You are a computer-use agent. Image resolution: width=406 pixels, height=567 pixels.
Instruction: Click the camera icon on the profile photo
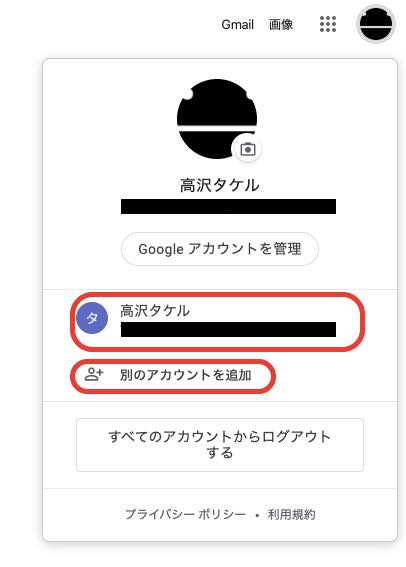click(x=248, y=149)
